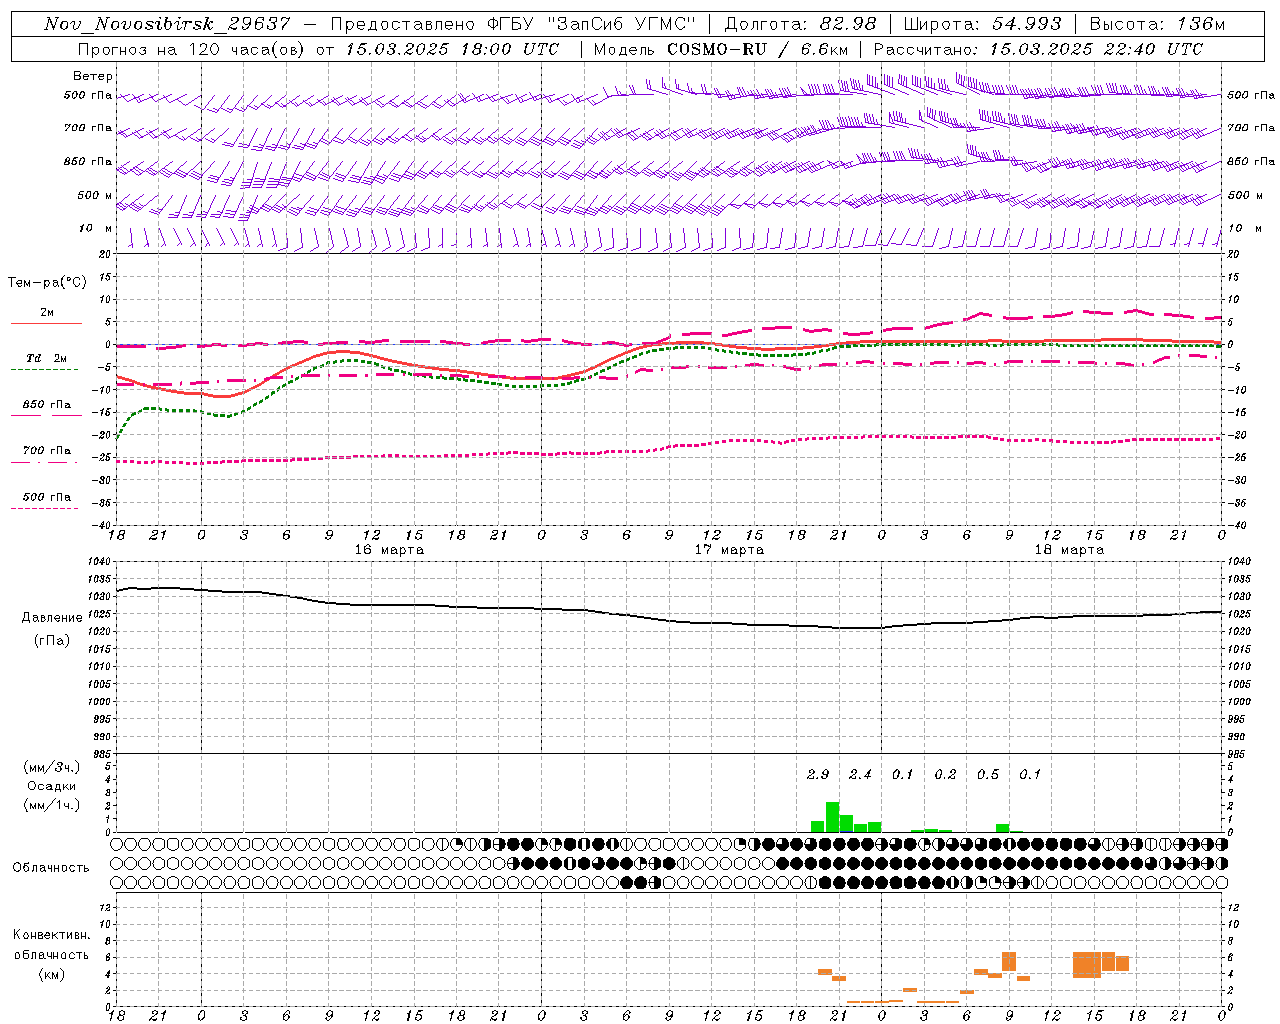Click the "16 марта" date label
The width and height of the screenshot is (1280, 1024).
389,550
